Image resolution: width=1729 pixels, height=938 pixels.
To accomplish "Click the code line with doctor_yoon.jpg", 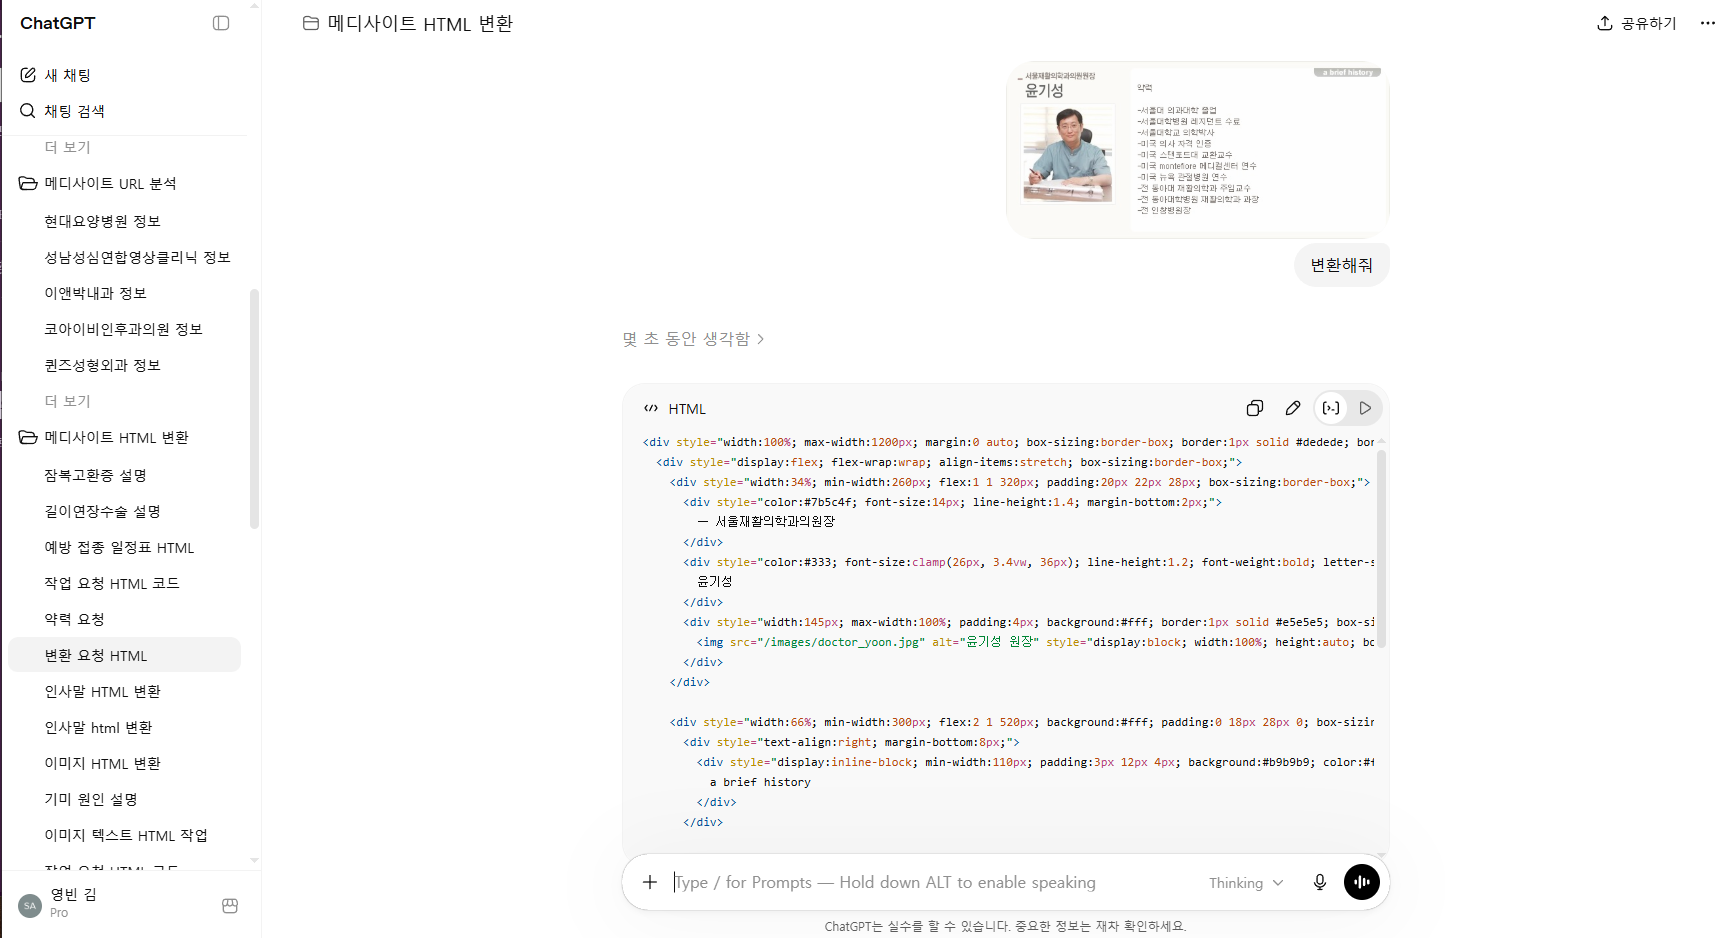I will pos(1035,642).
